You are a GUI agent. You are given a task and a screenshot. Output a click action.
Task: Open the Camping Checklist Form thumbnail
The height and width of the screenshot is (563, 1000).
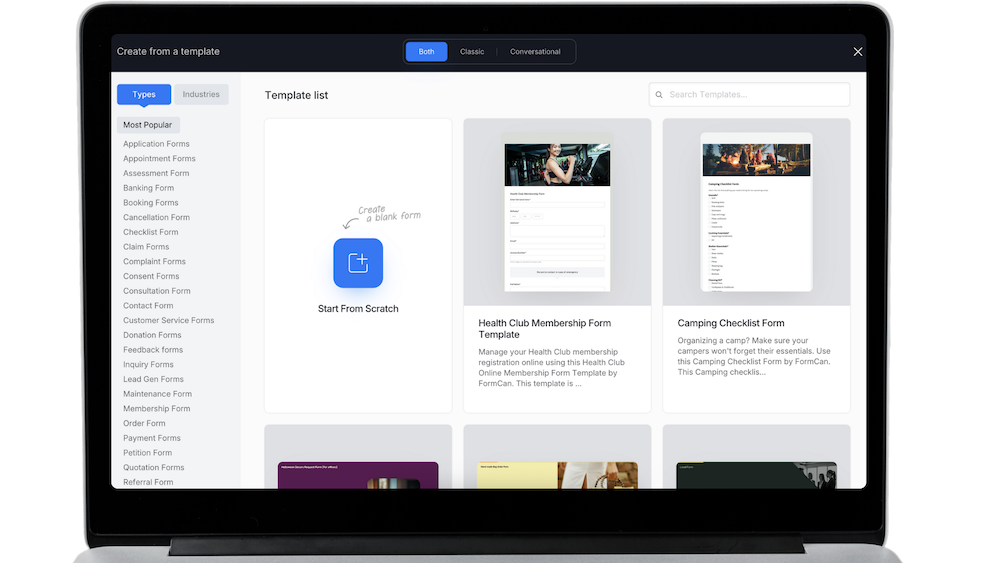tap(756, 212)
